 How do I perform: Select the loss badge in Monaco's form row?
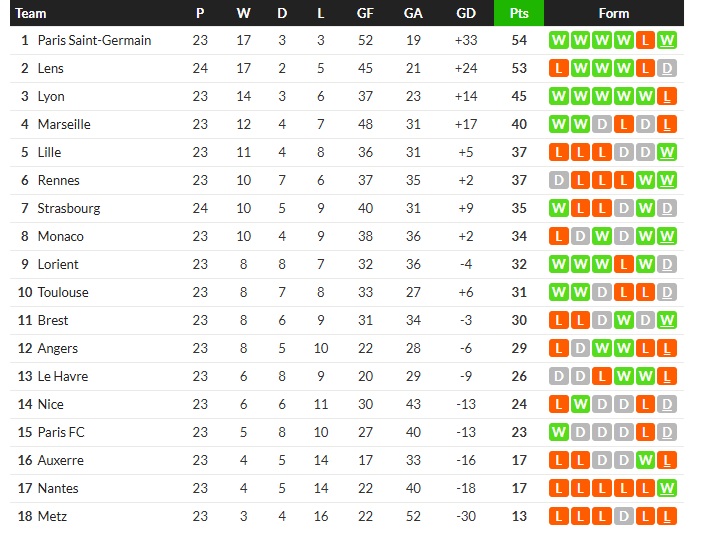tap(558, 236)
